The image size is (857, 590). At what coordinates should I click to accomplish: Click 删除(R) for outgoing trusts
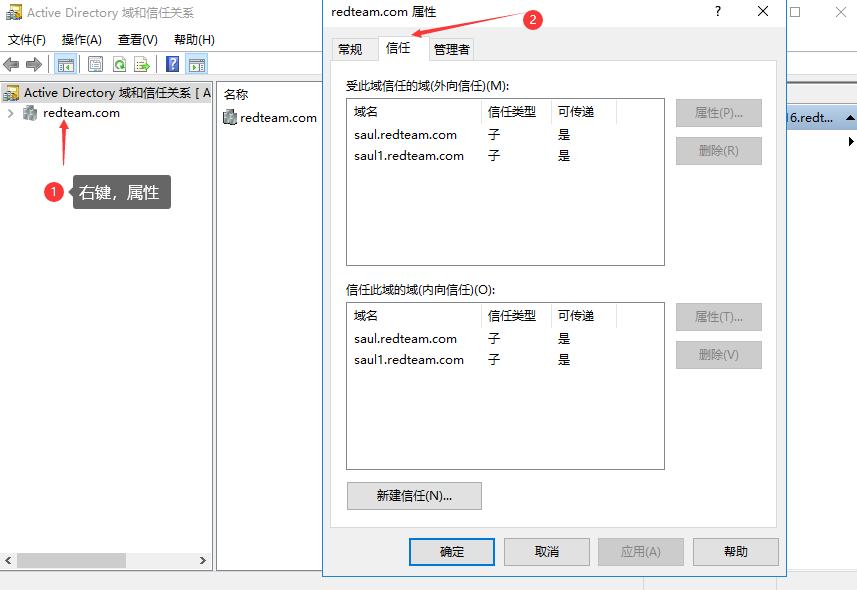(719, 151)
